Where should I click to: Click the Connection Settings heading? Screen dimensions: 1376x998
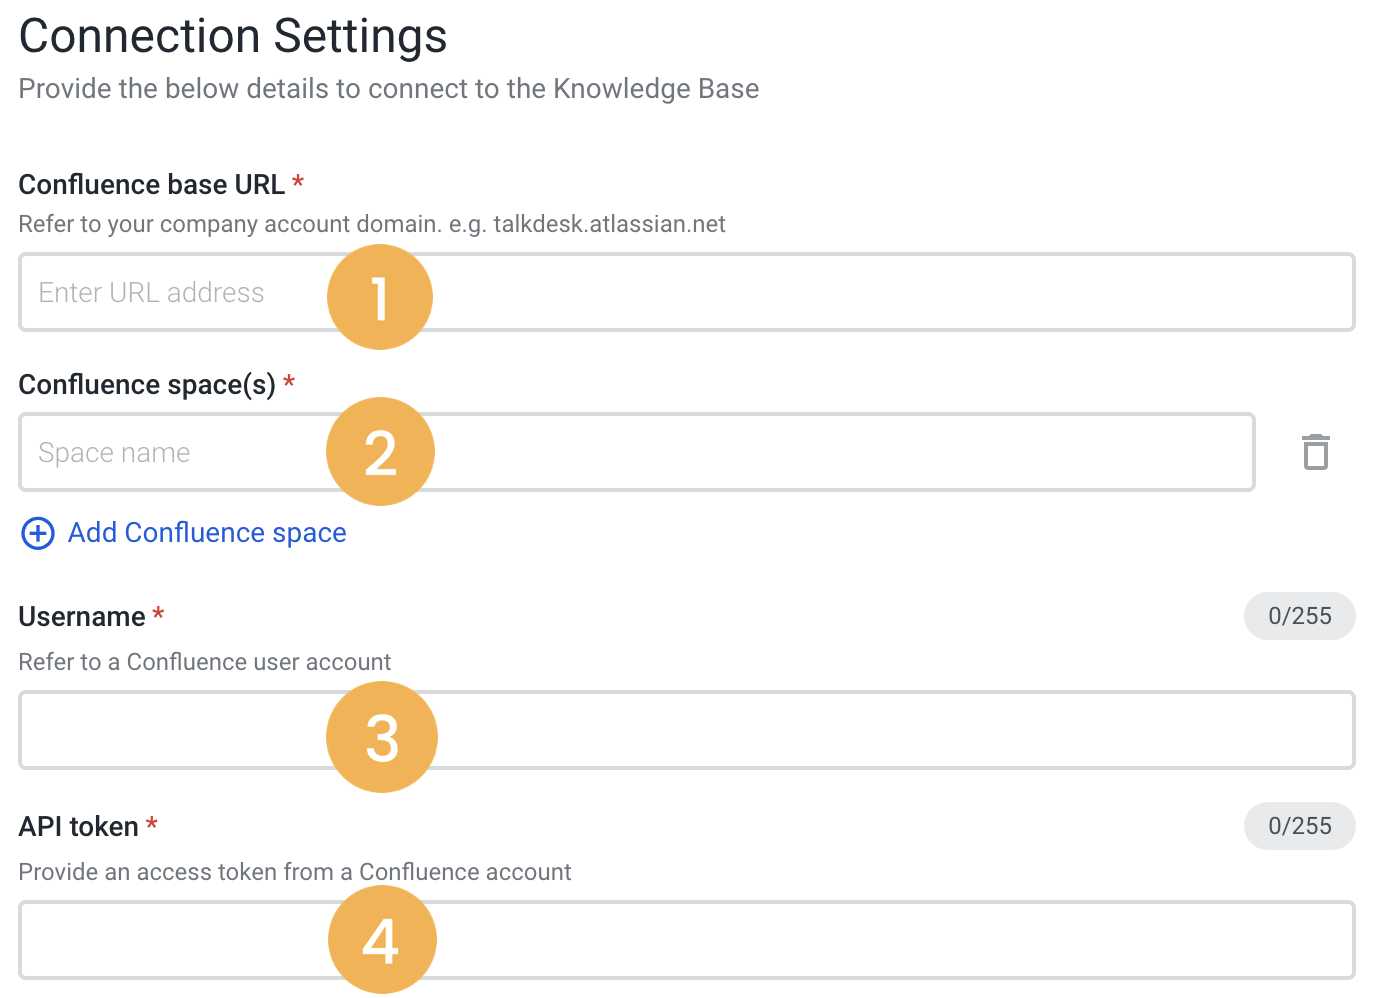coord(232,36)
